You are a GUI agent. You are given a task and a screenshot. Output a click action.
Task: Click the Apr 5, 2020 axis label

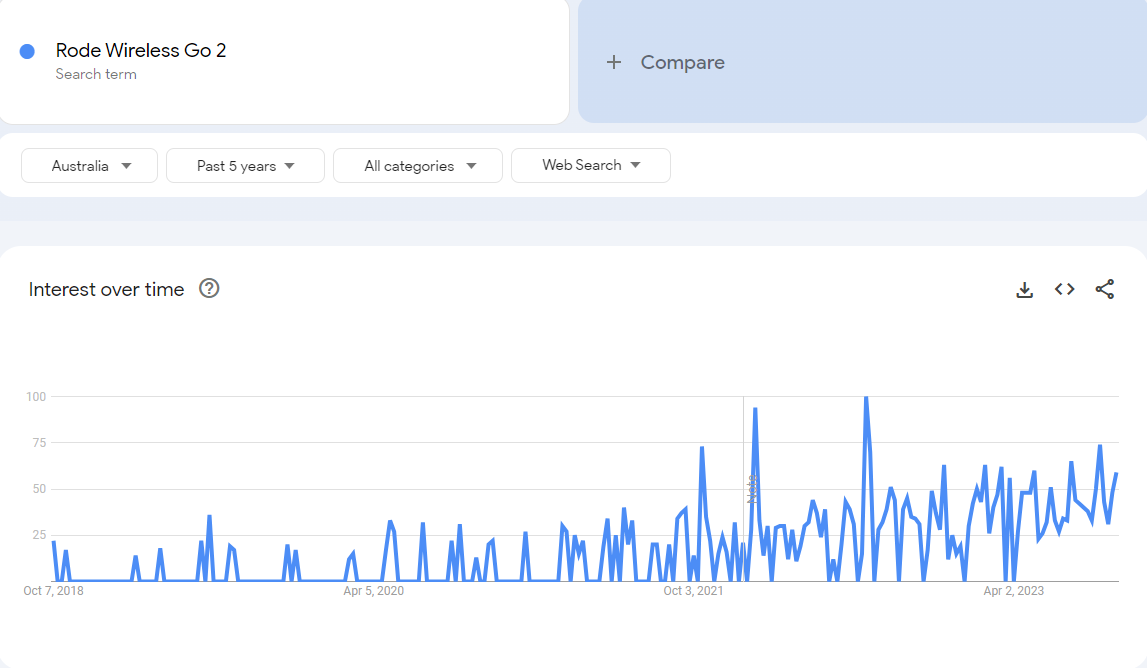click(373, 590)
